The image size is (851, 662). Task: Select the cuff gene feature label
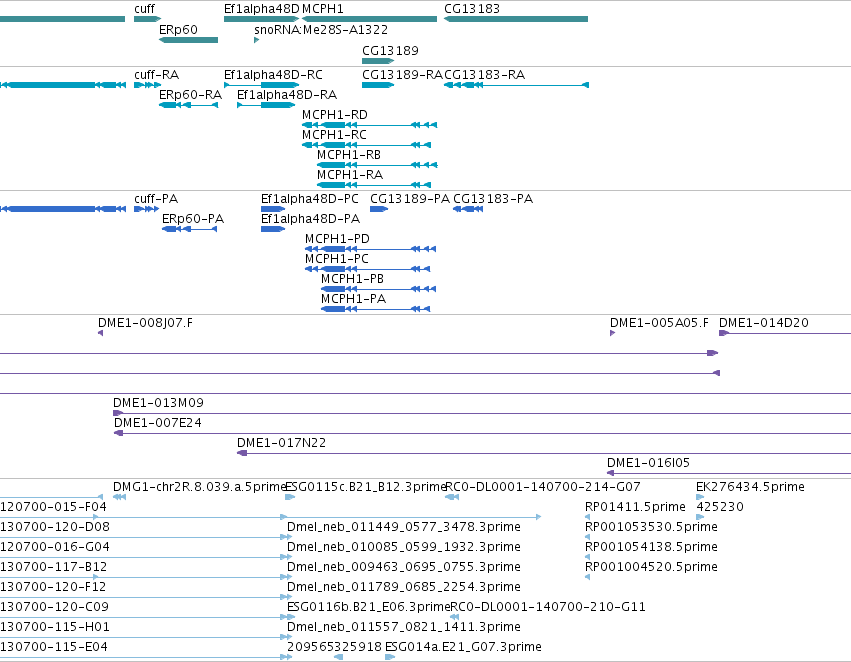(144, 9)
